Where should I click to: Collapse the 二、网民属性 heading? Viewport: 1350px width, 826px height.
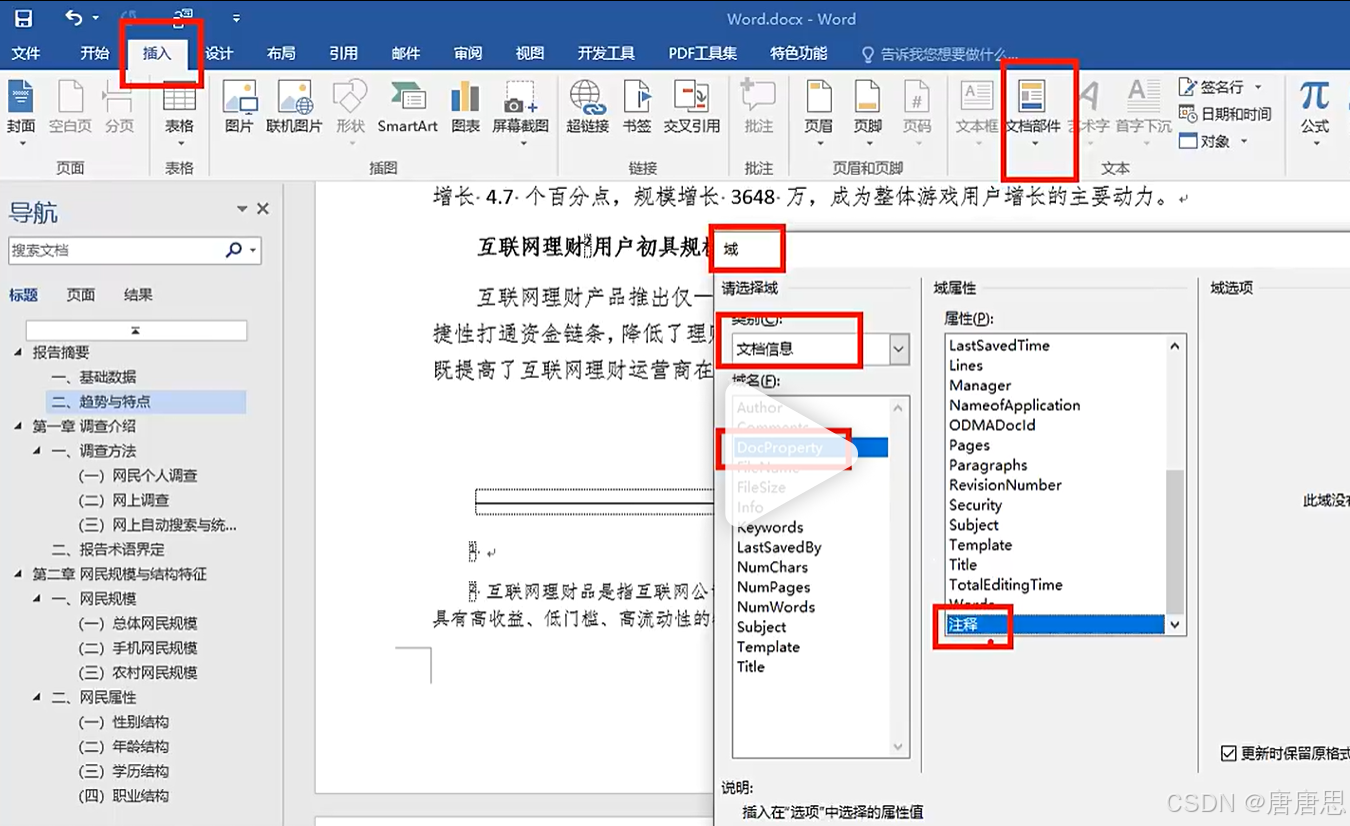click(x=37, y=697)
